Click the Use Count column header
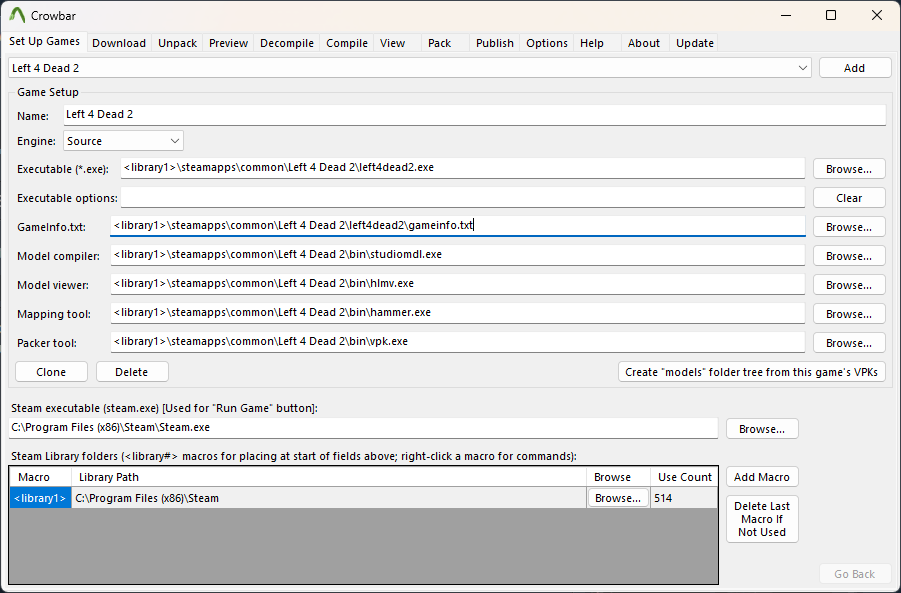 tap(684, 477)
